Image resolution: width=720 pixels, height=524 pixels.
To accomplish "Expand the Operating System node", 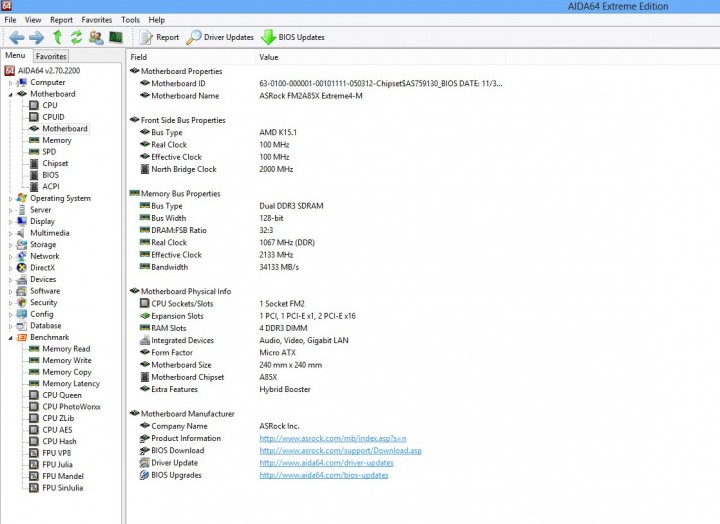I will coord(10,198).
